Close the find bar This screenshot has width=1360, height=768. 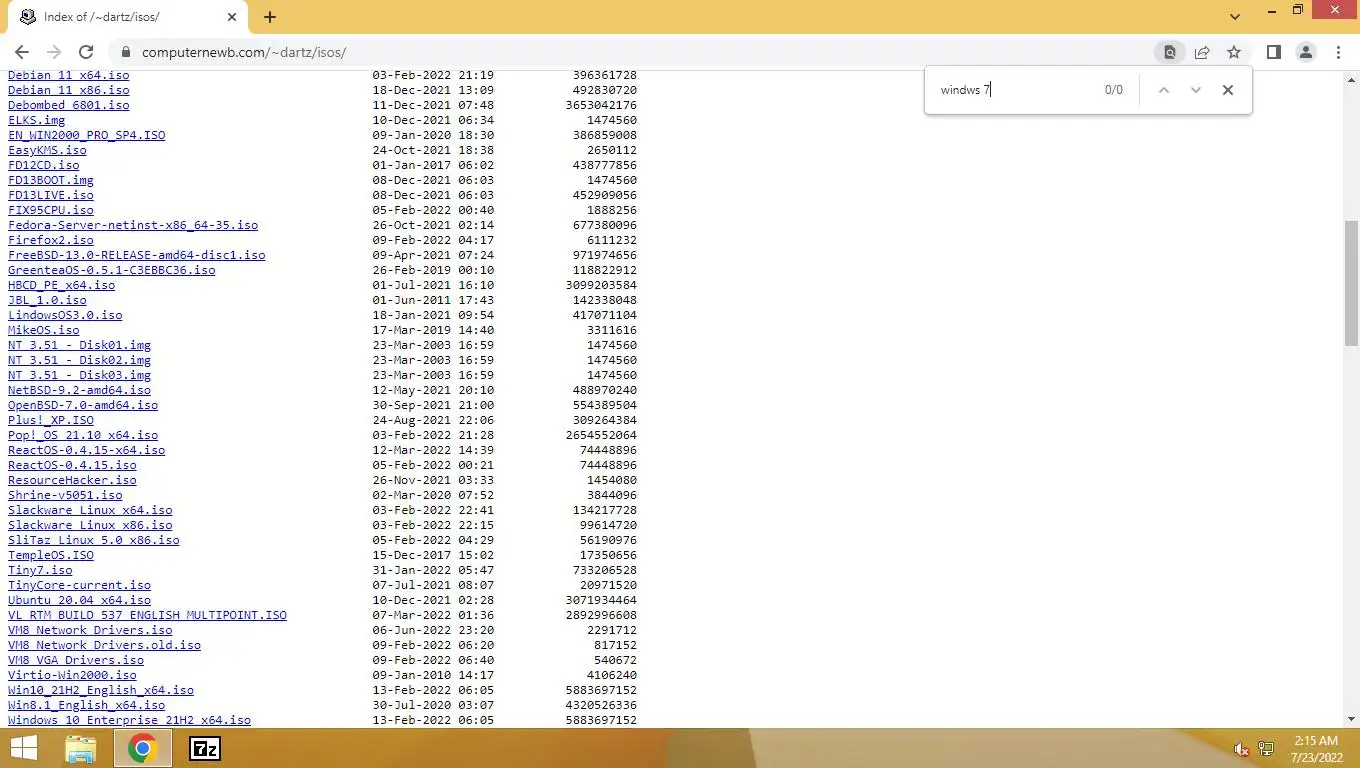(x=1228, y=90)
